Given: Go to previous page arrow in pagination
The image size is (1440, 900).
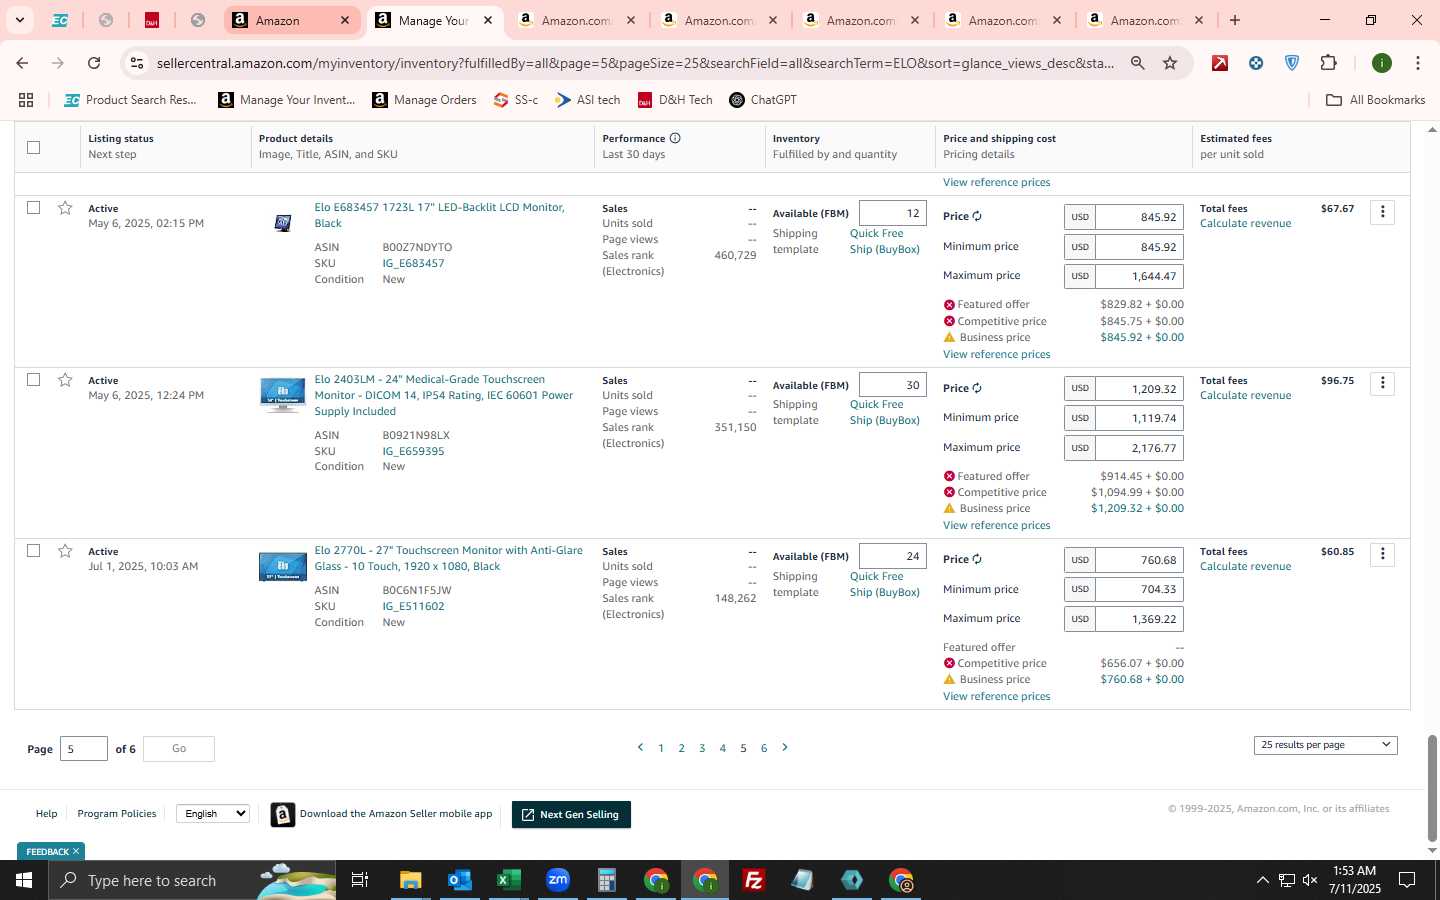Looking at the screenshot, I should tap(640, 747).
